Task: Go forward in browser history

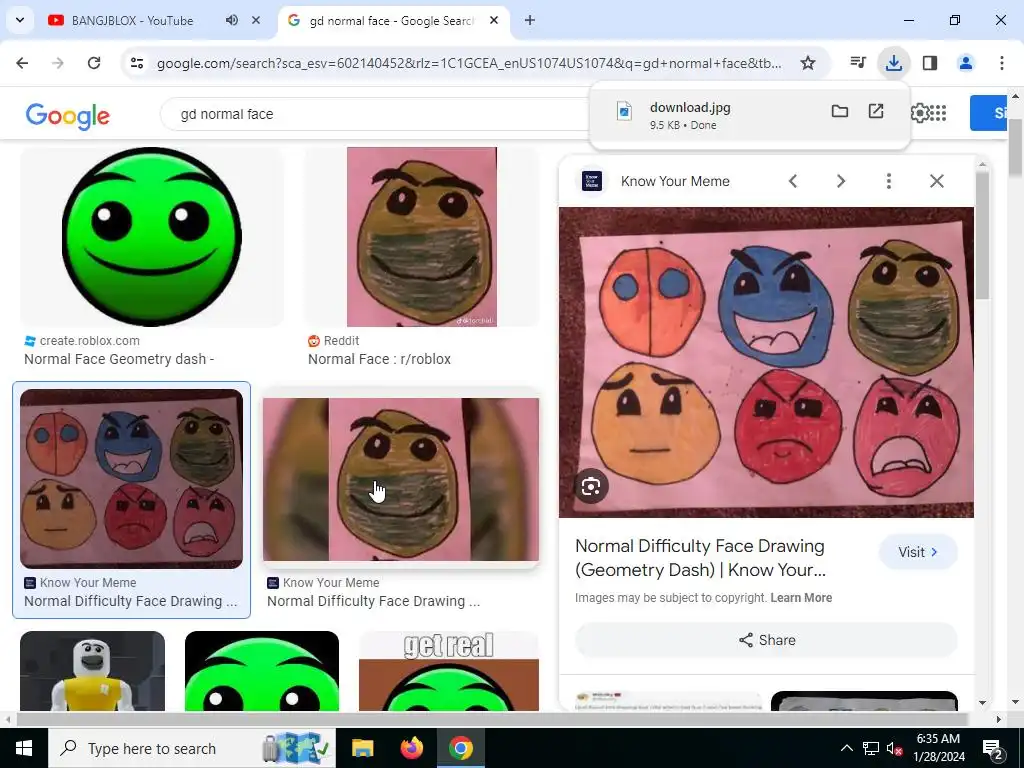Action: tap(58, 63)
